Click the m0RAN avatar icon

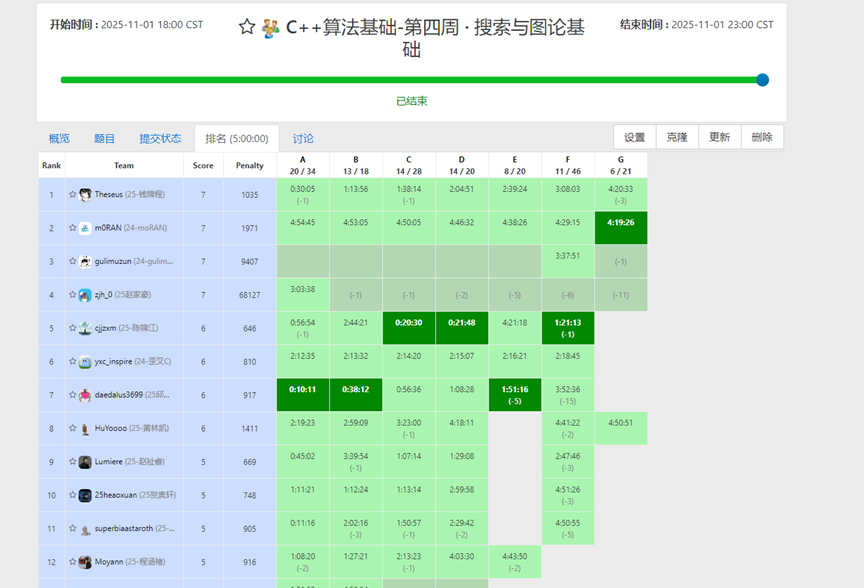point(86,228)
